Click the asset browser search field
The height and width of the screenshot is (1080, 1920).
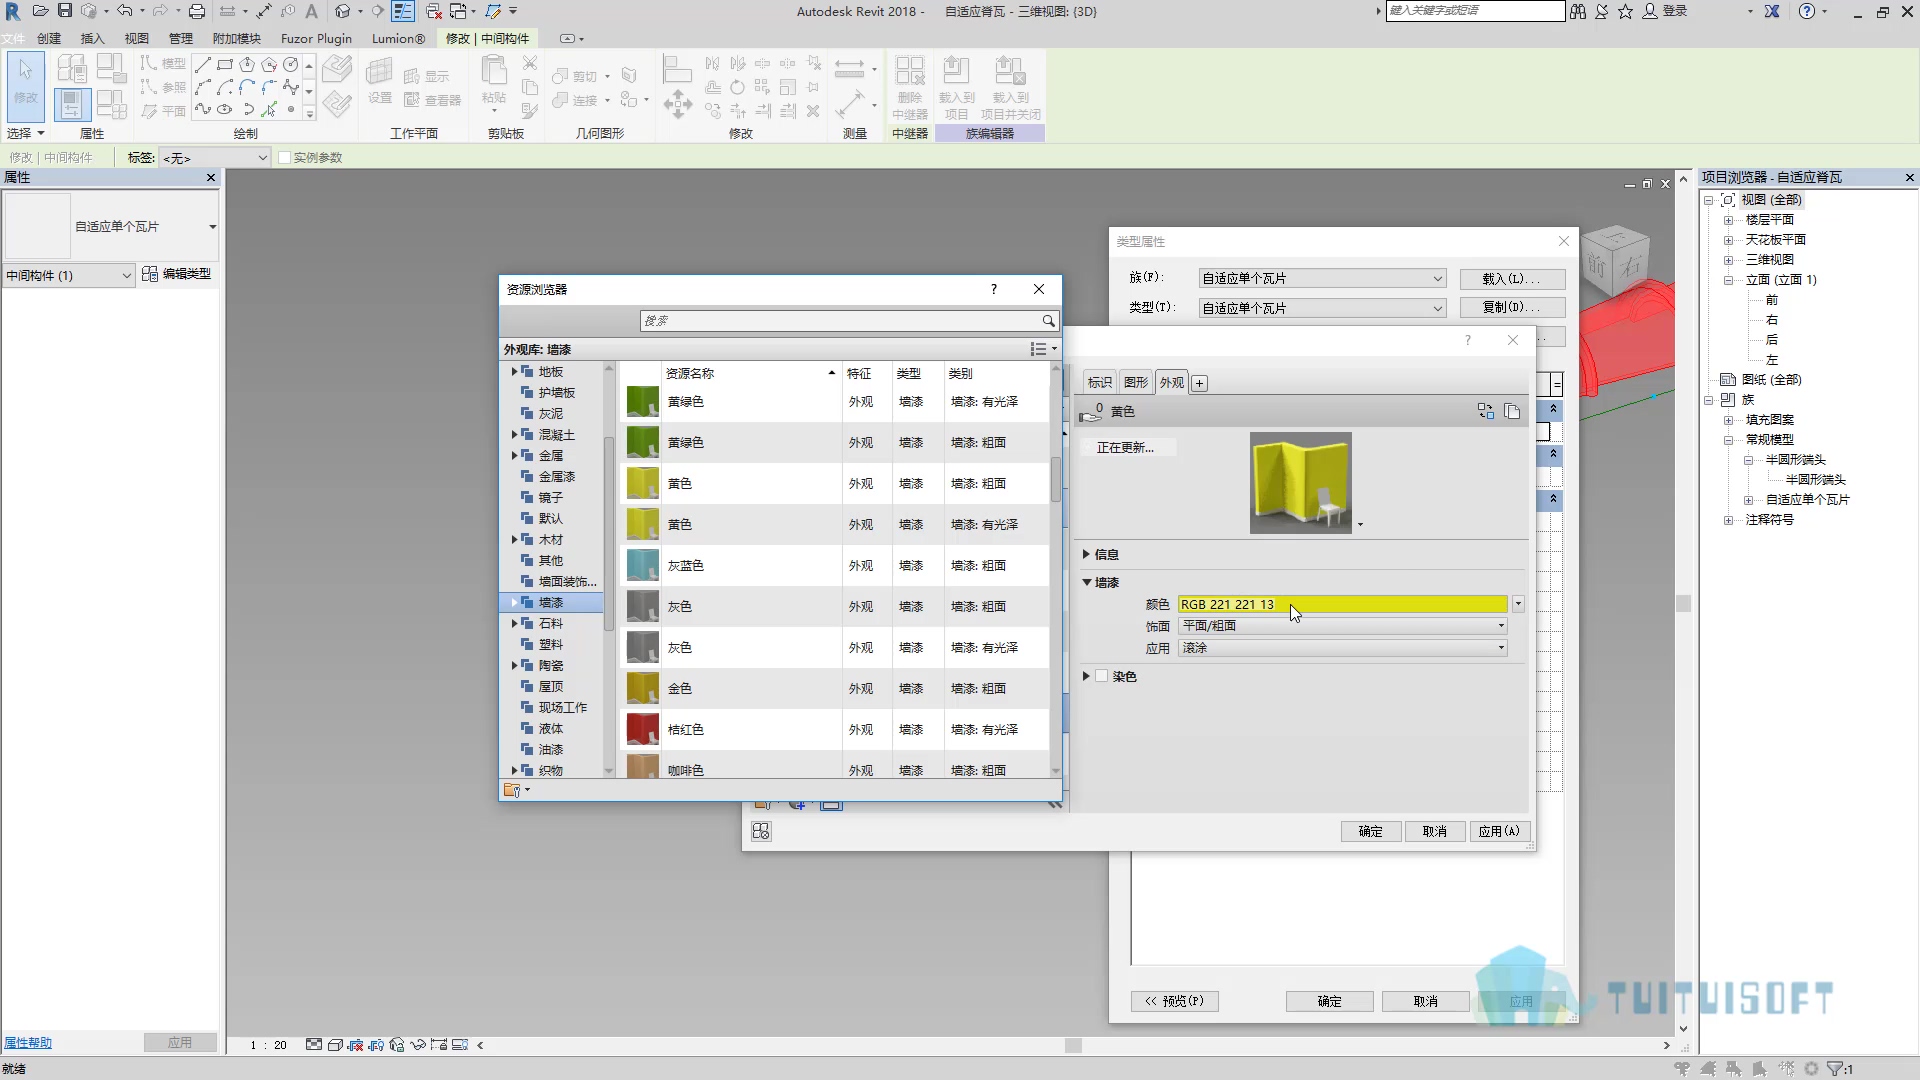[840, 321]
